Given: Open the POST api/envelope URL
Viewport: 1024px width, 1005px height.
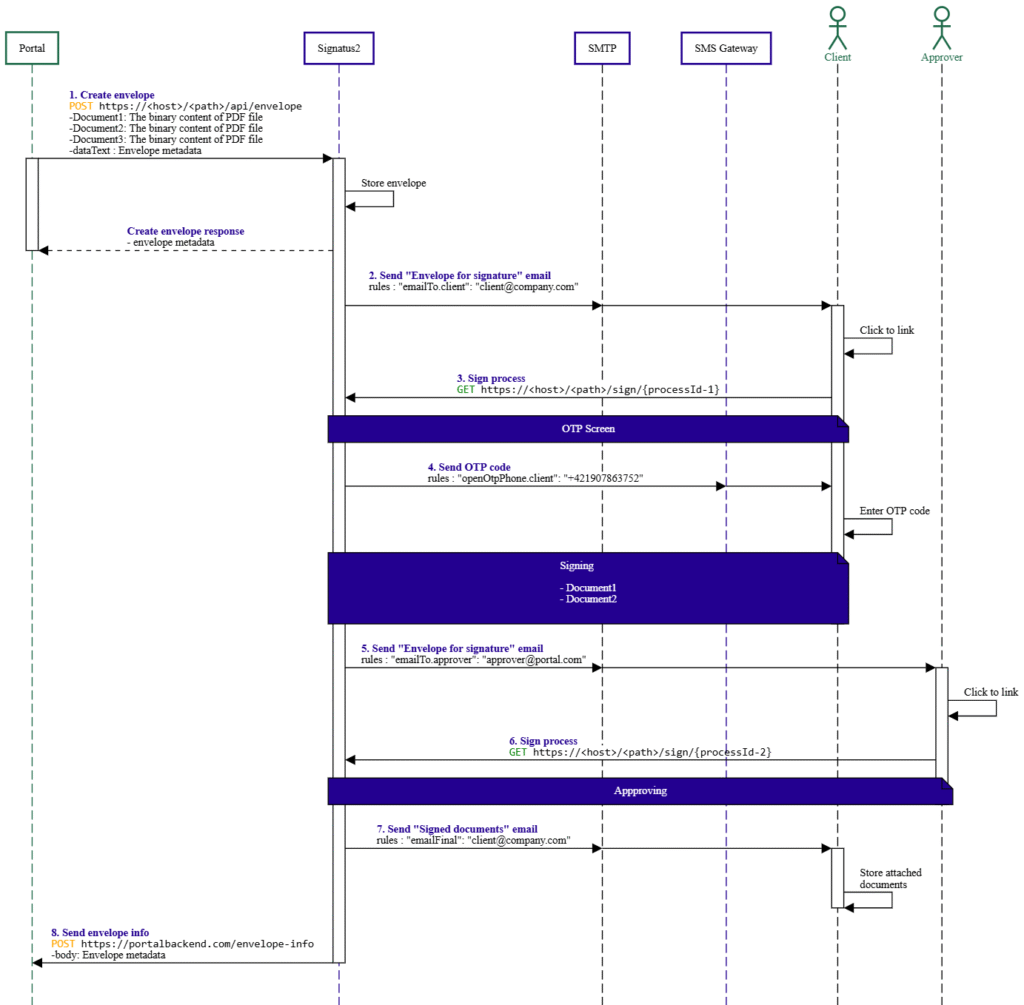Looking at the screenshot, I should [199, 106].
